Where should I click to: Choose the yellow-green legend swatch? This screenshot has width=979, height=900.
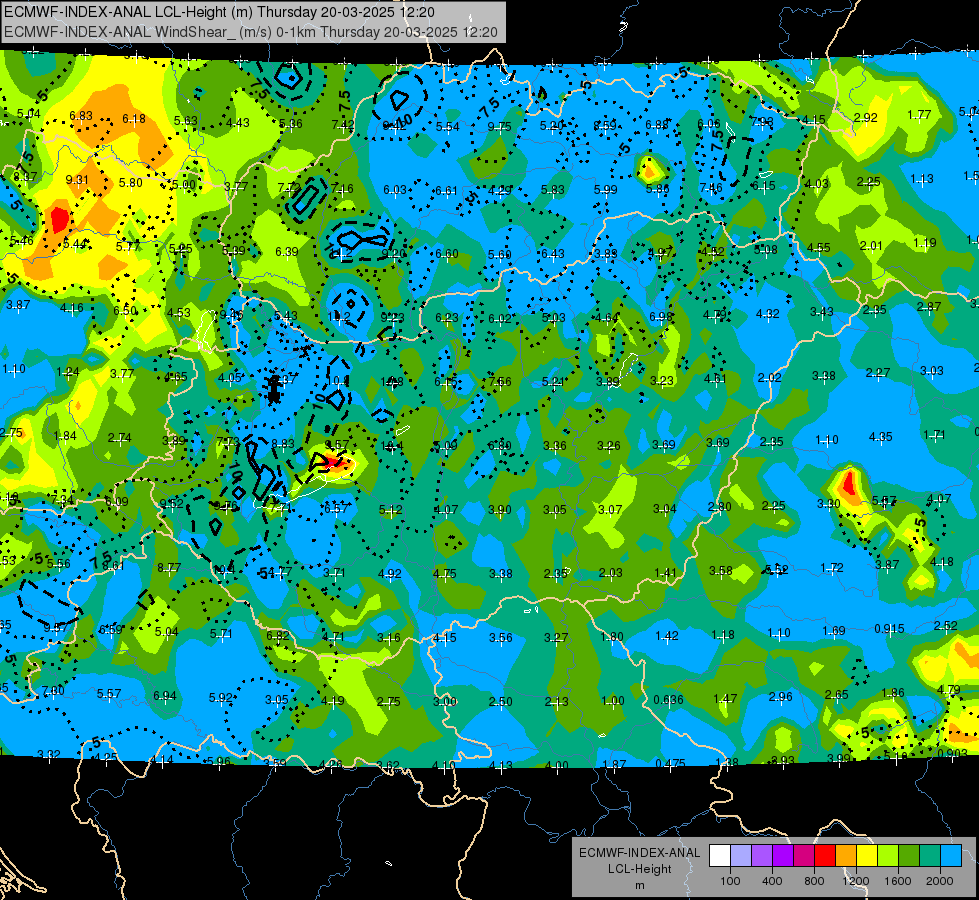pyautogui.click(x=888, y=856)
